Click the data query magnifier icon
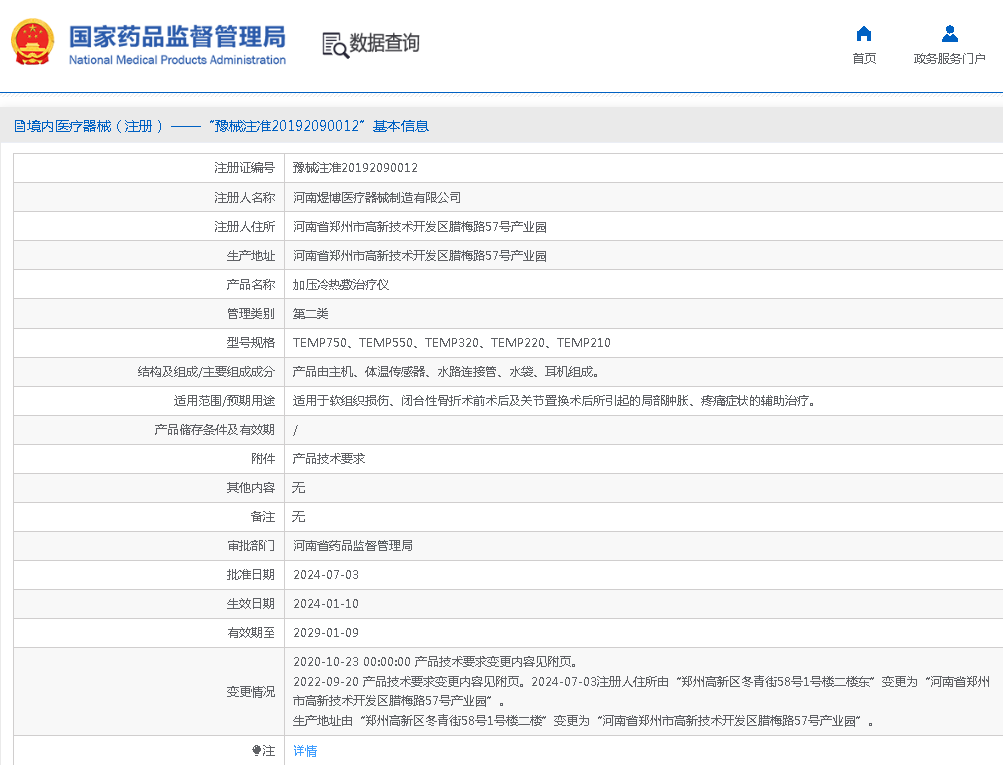 click(x=334, y=44)
